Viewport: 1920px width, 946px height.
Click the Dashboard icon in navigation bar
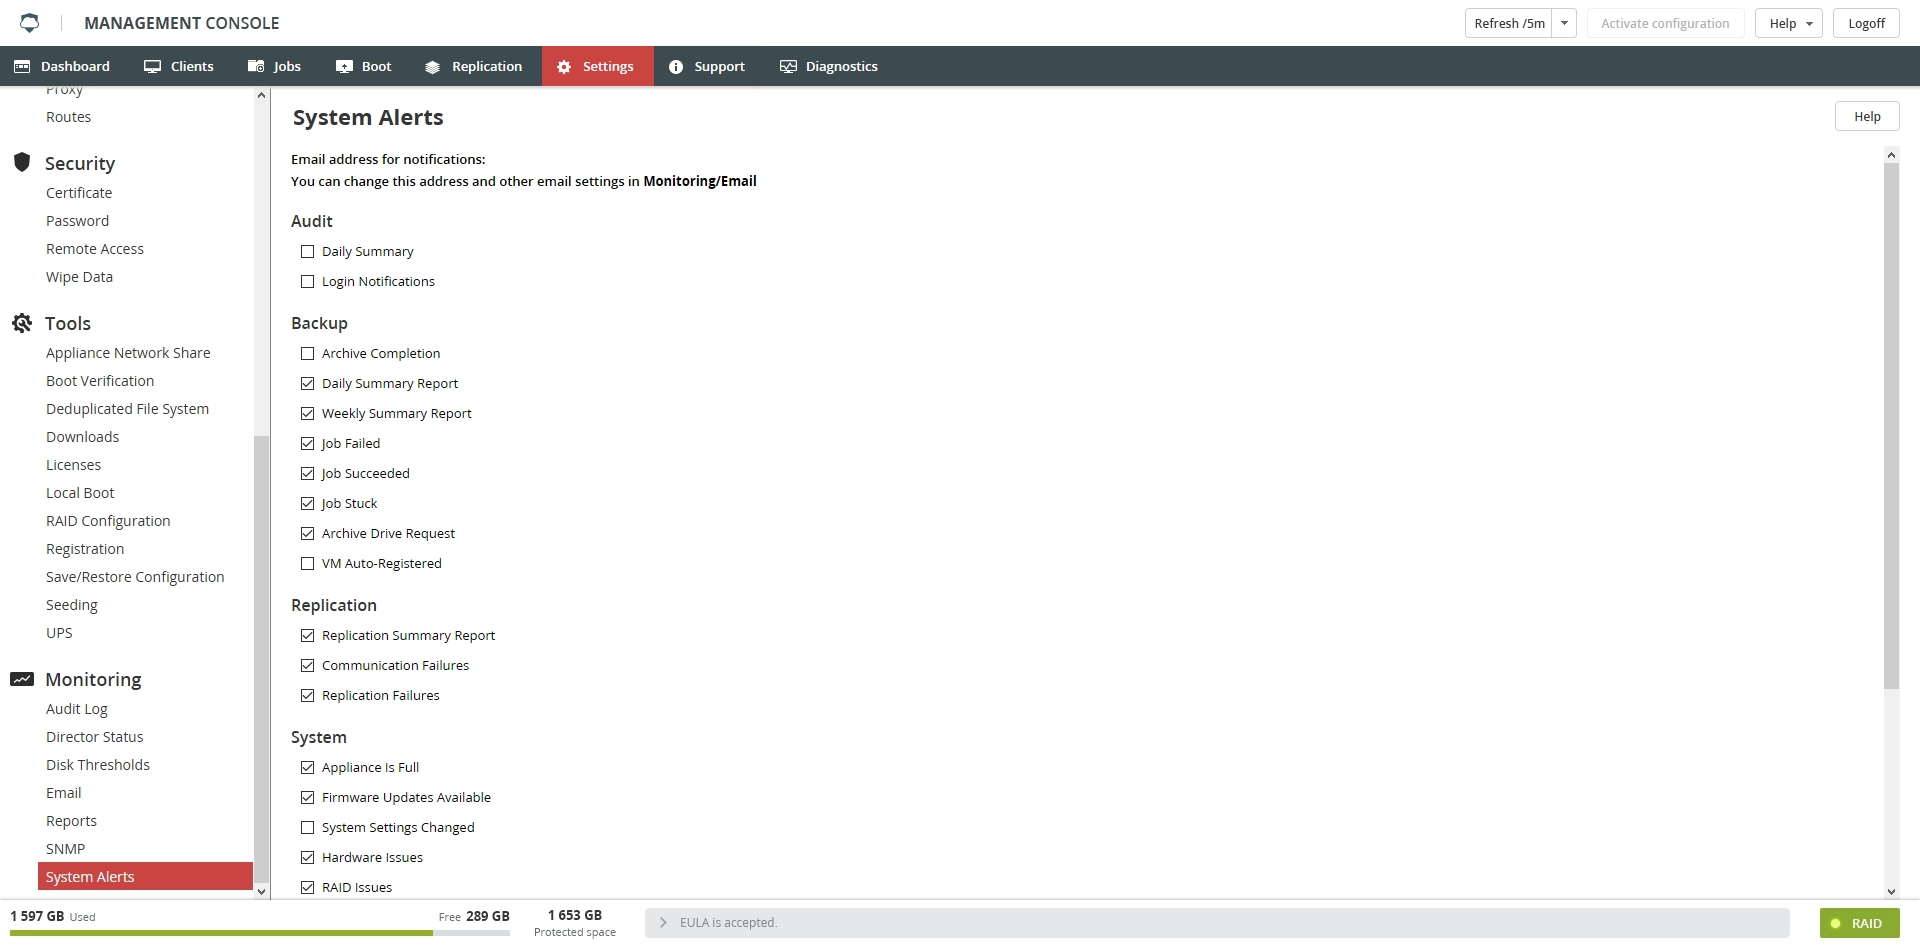[22, 66]
